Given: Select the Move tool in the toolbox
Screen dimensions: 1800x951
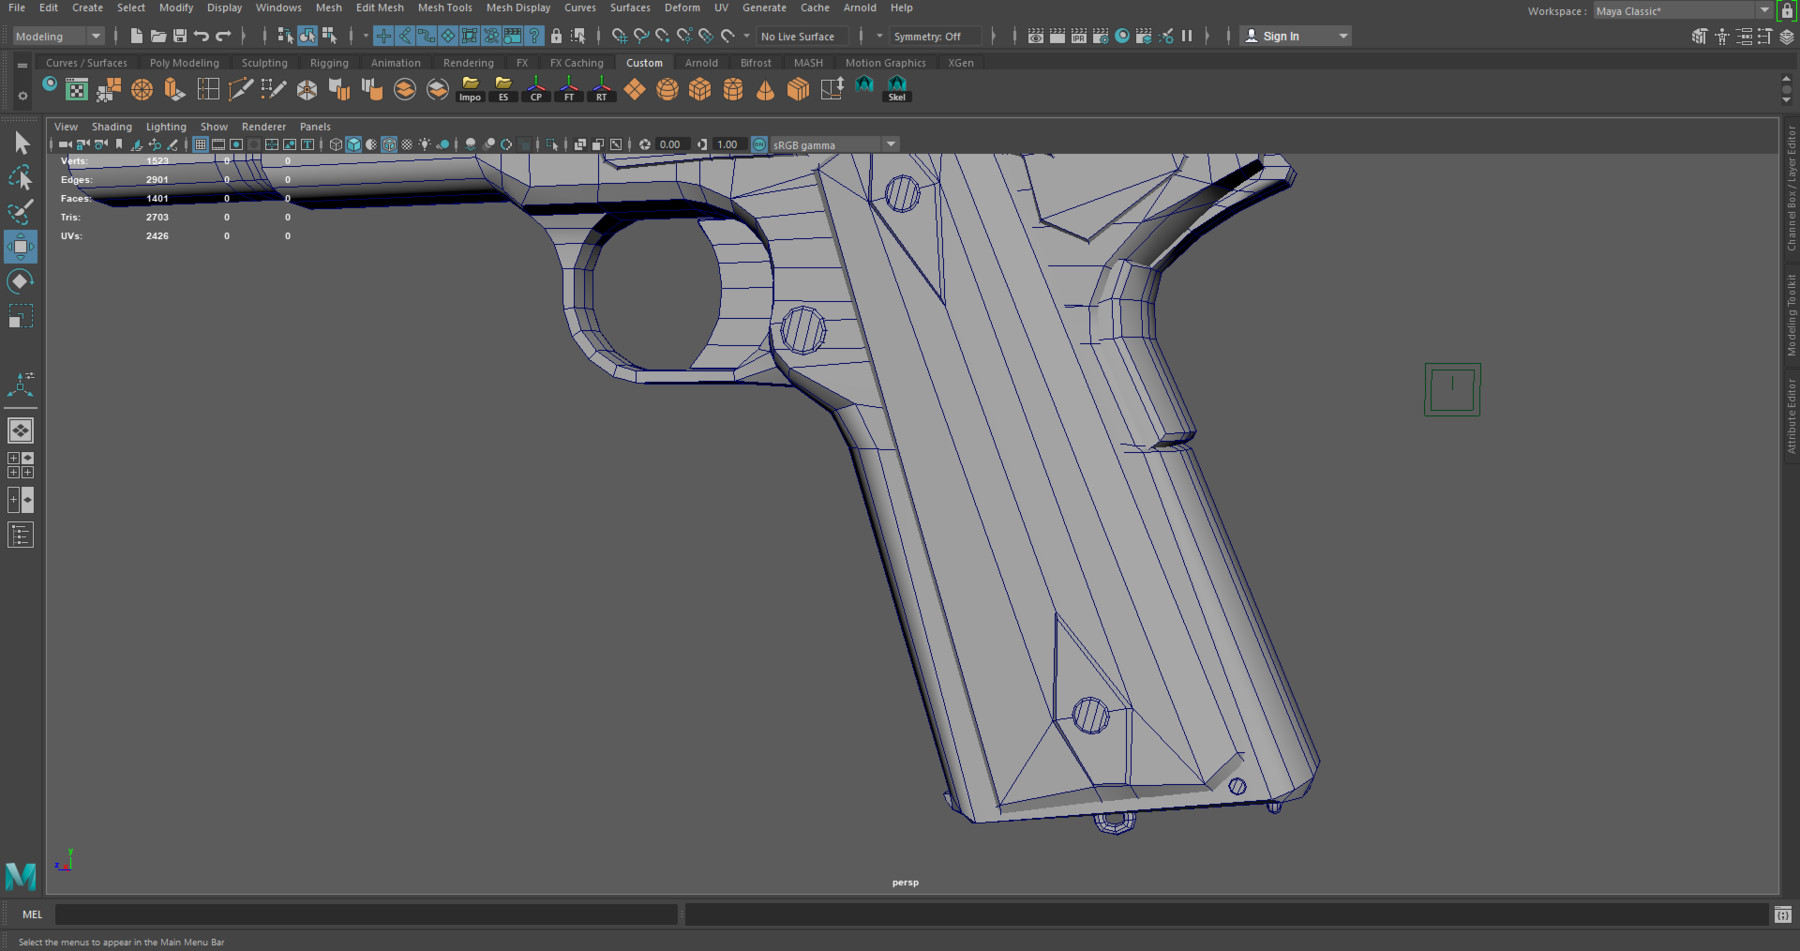Looking at the screenshot, I should point(20,247).
